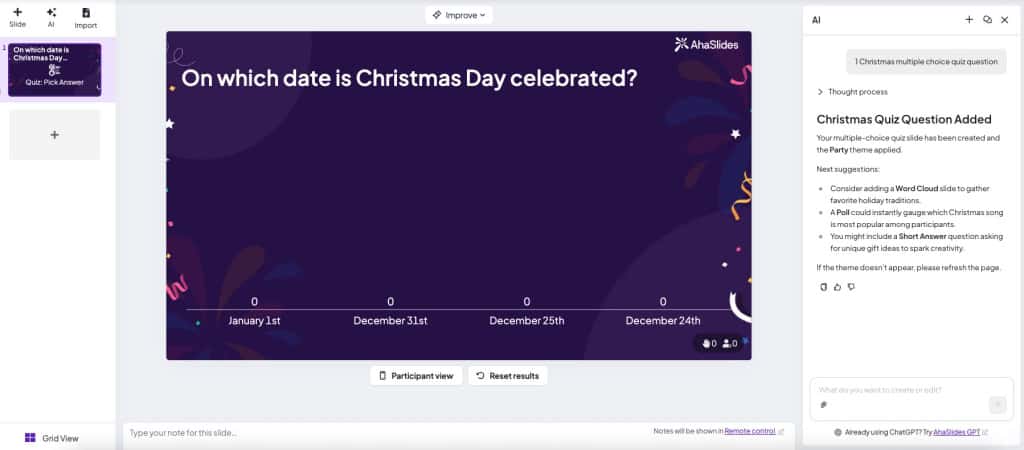Viewport: 1024px width, 450px height.
Task: Click the Import file icon
Action: point(86,16)
